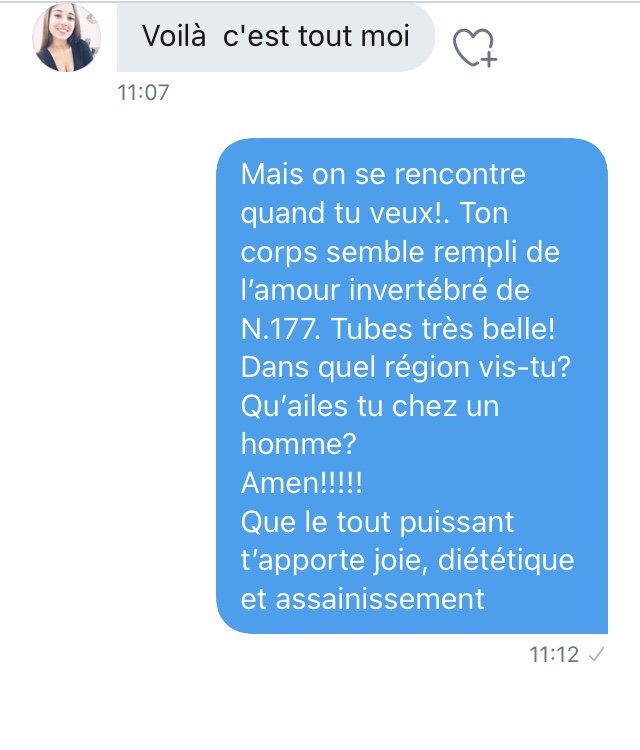
Task: Click the 11:07 timestamp
Action: click(x=143, y=93)
